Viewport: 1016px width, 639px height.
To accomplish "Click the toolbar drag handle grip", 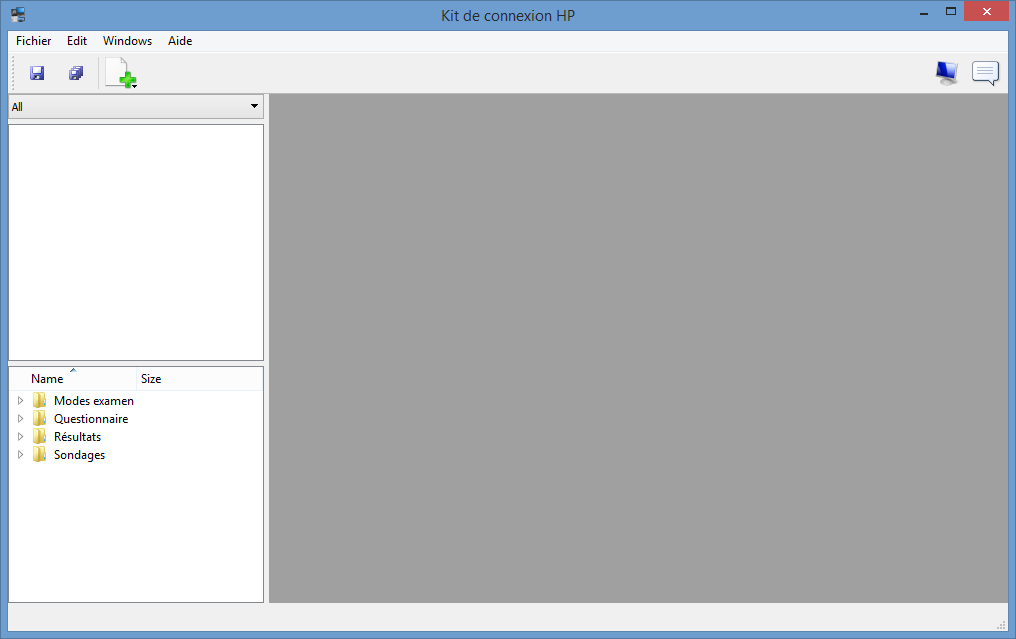I will pos(13,73).
